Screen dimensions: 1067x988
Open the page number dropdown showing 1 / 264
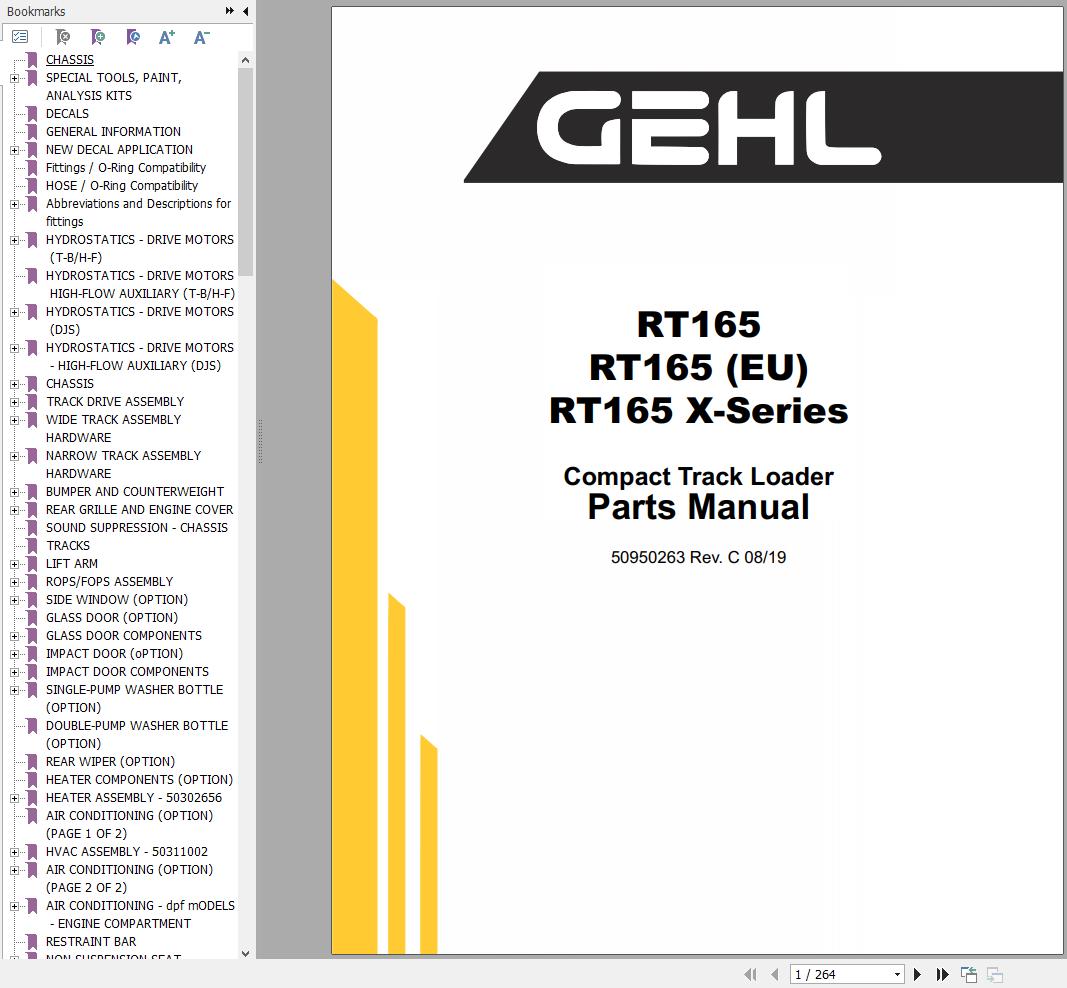coord(898,974)
